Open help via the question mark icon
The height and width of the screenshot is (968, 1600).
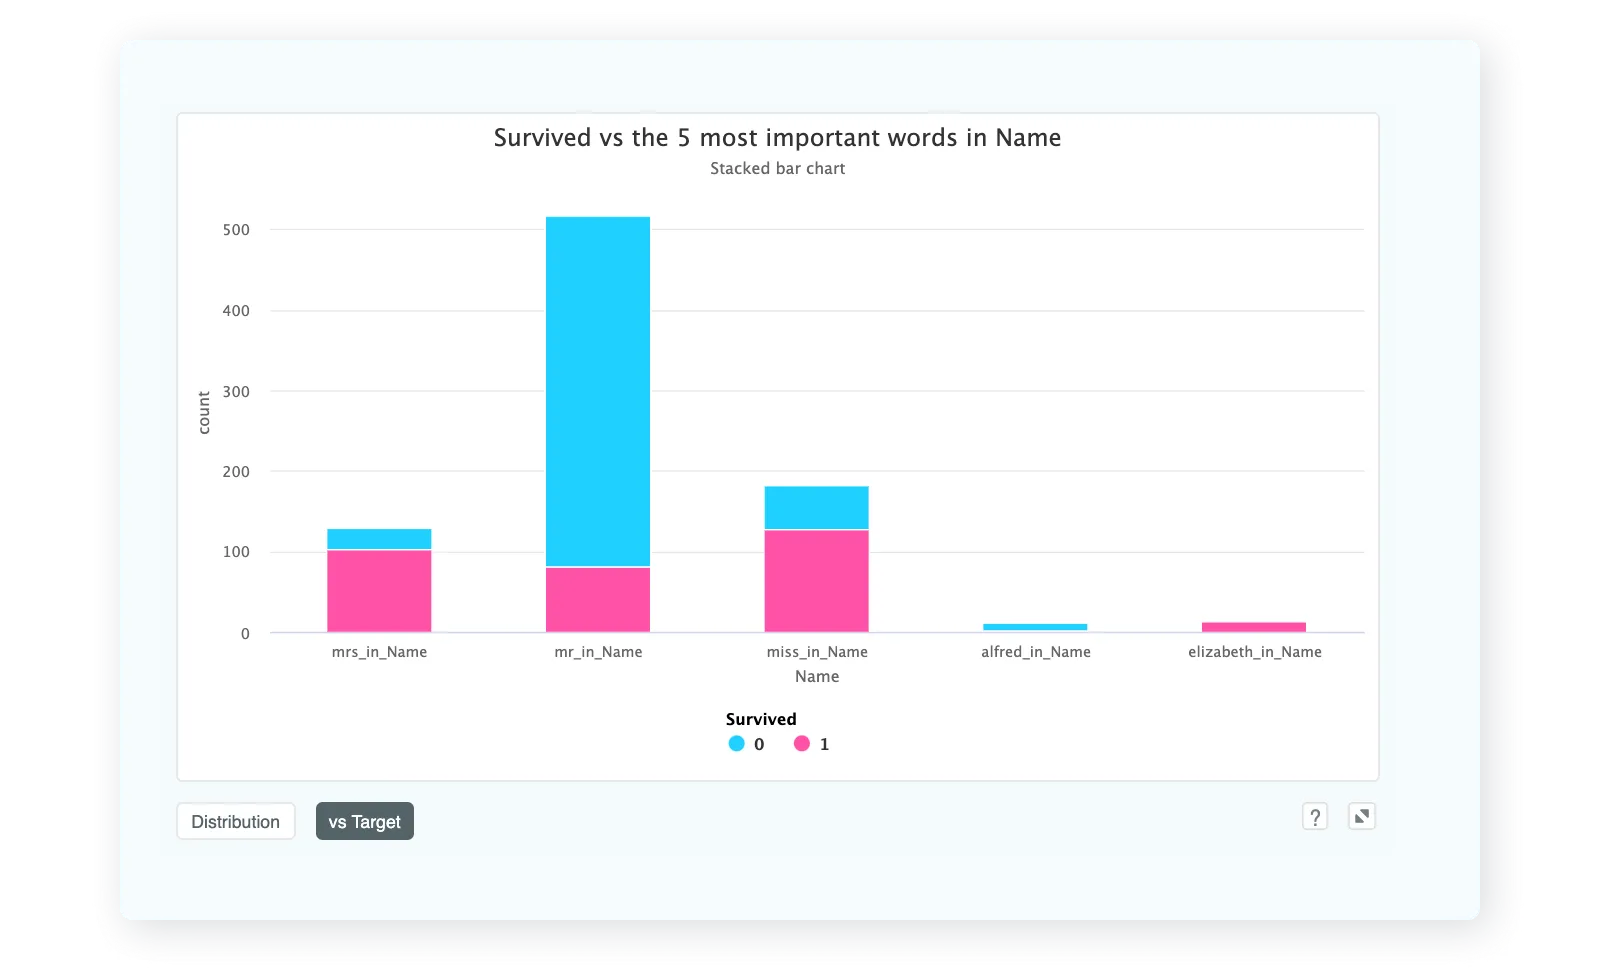point(1314,817)
